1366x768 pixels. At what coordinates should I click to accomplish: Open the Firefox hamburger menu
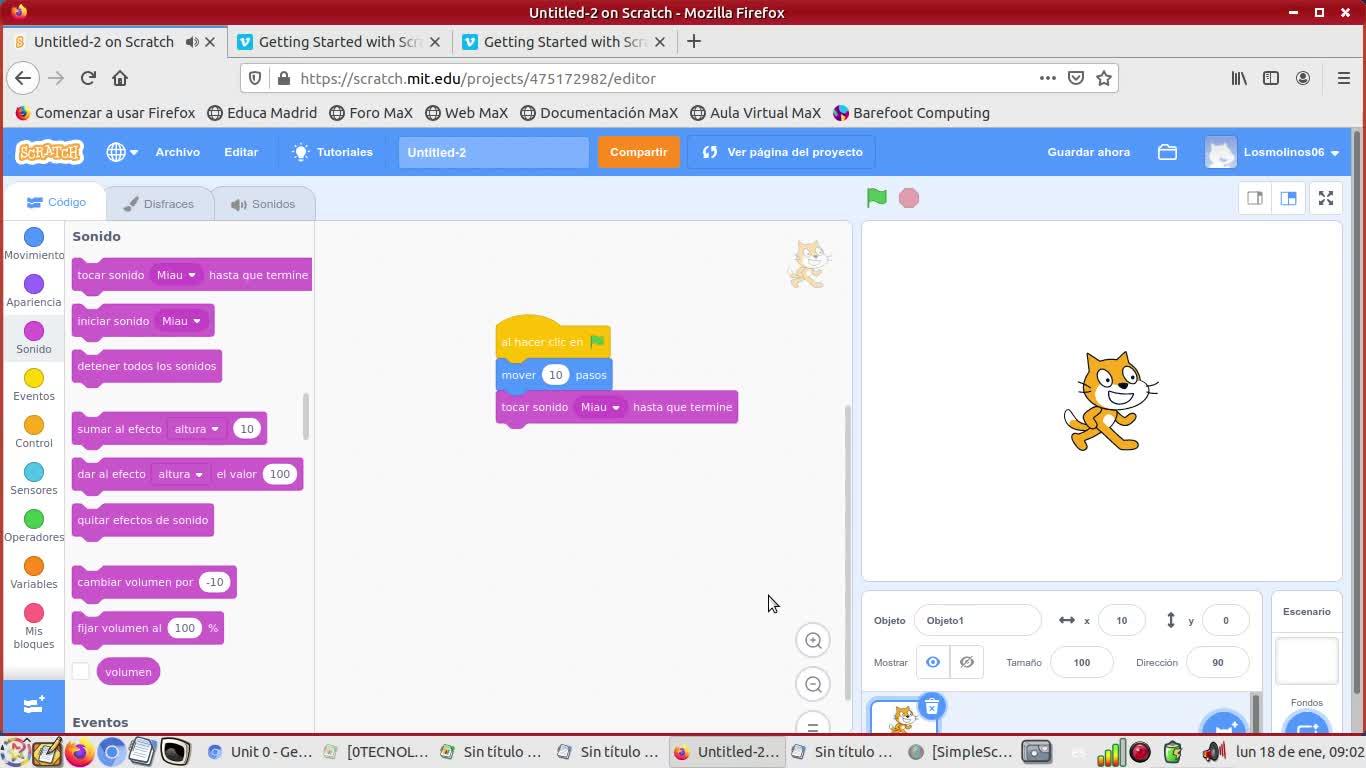pos(1344,78)
